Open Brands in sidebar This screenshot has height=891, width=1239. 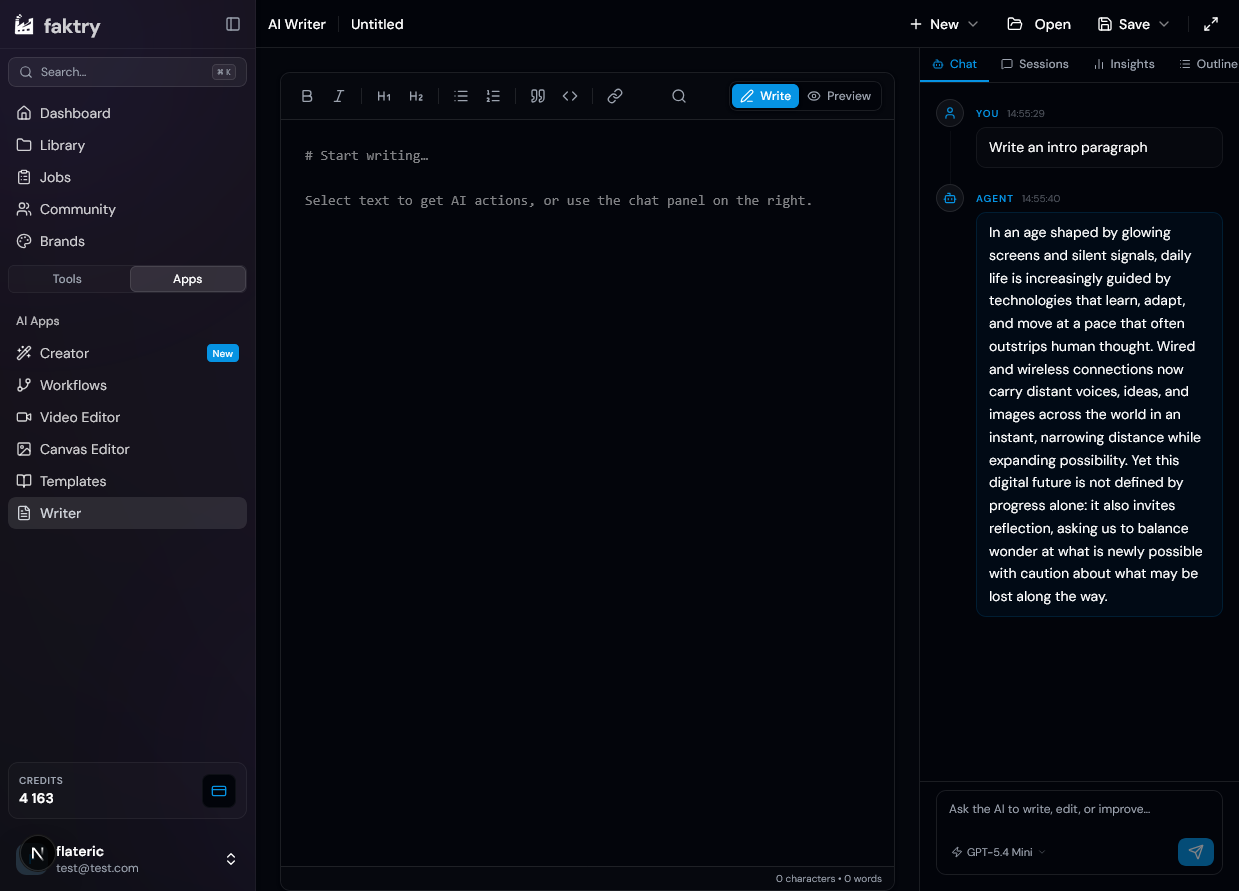[x=127, y=241]
